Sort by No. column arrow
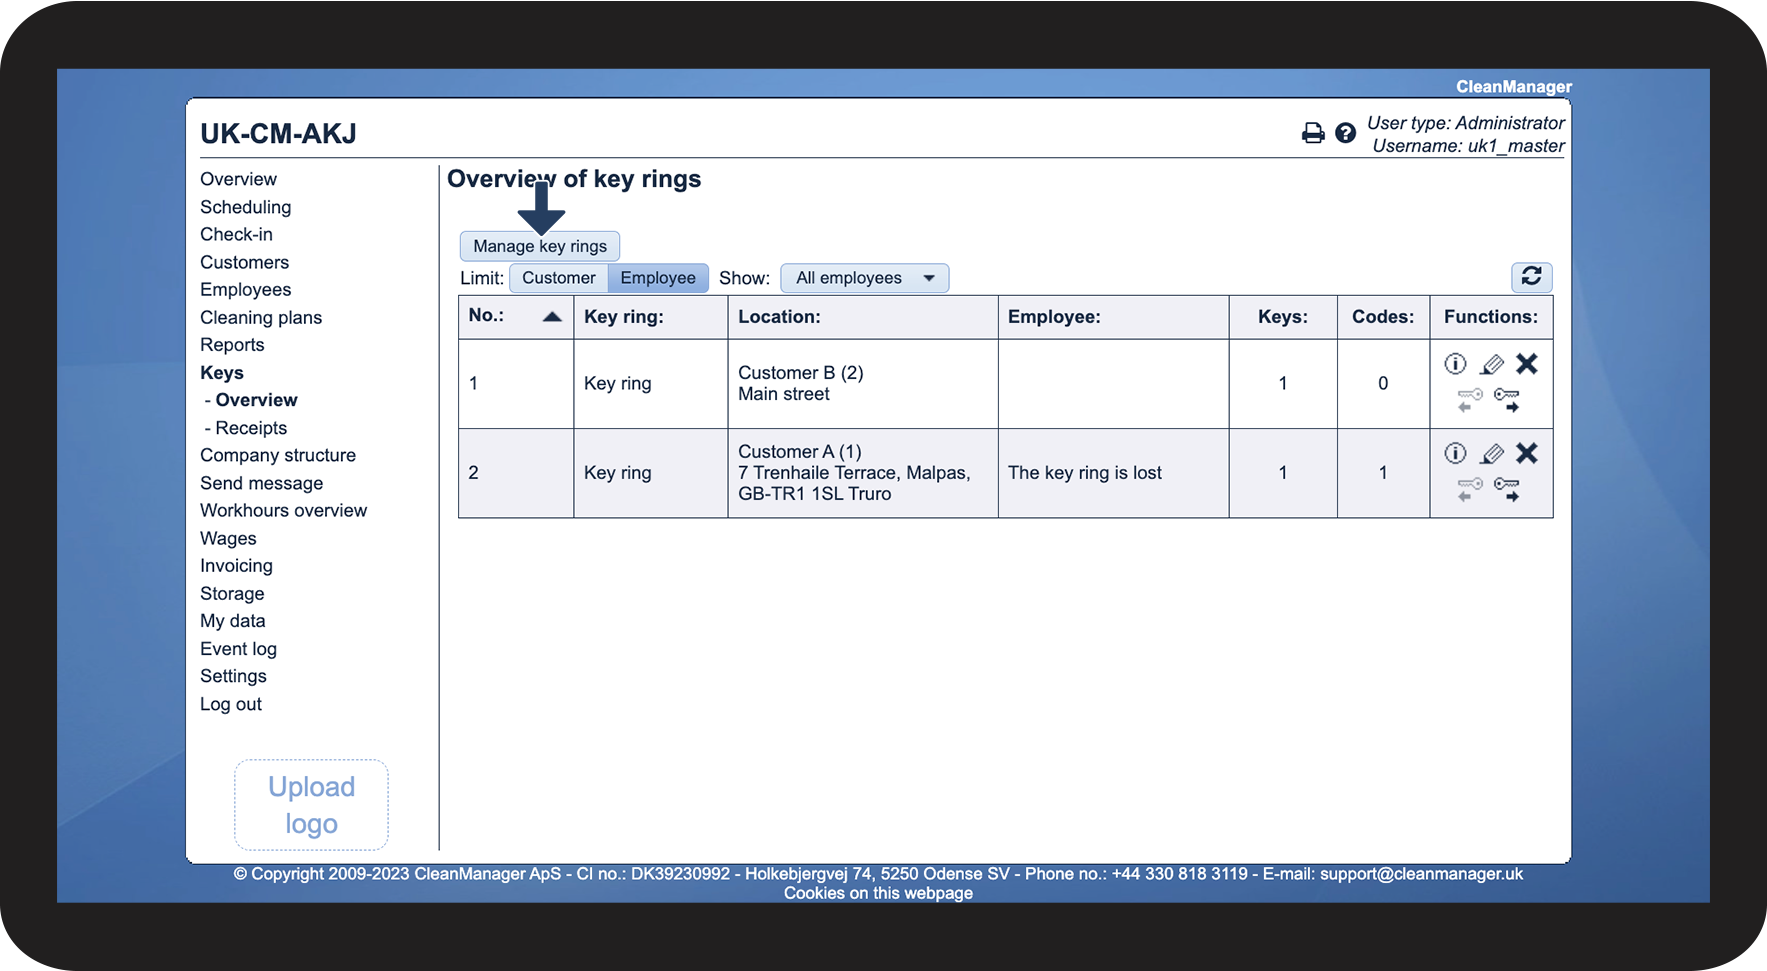Image resolution: width=1767 pixels, height=971 pixels. coord(552,317)
